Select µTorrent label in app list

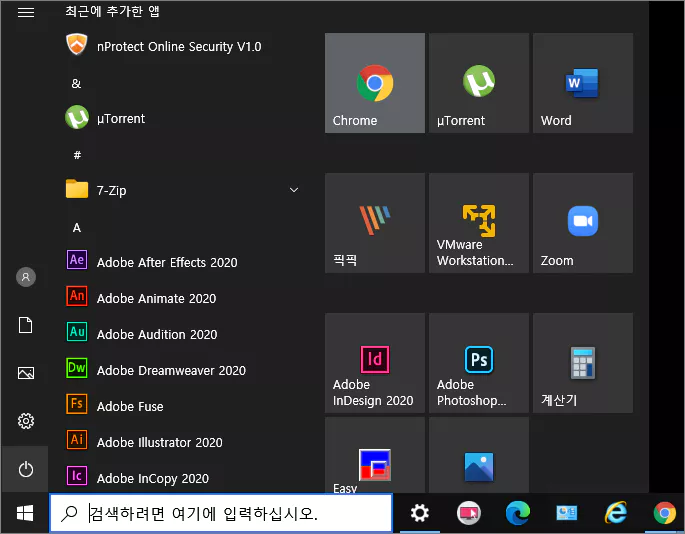point(121,118)
